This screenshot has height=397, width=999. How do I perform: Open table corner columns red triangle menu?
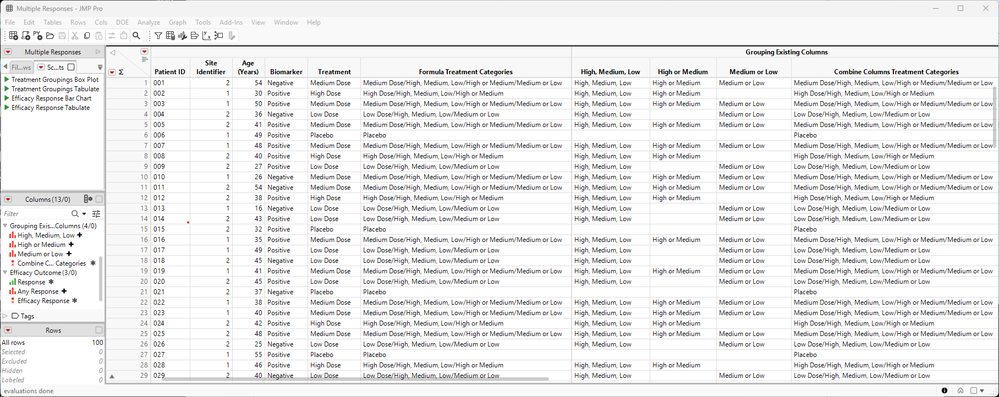tap(145, 51)
